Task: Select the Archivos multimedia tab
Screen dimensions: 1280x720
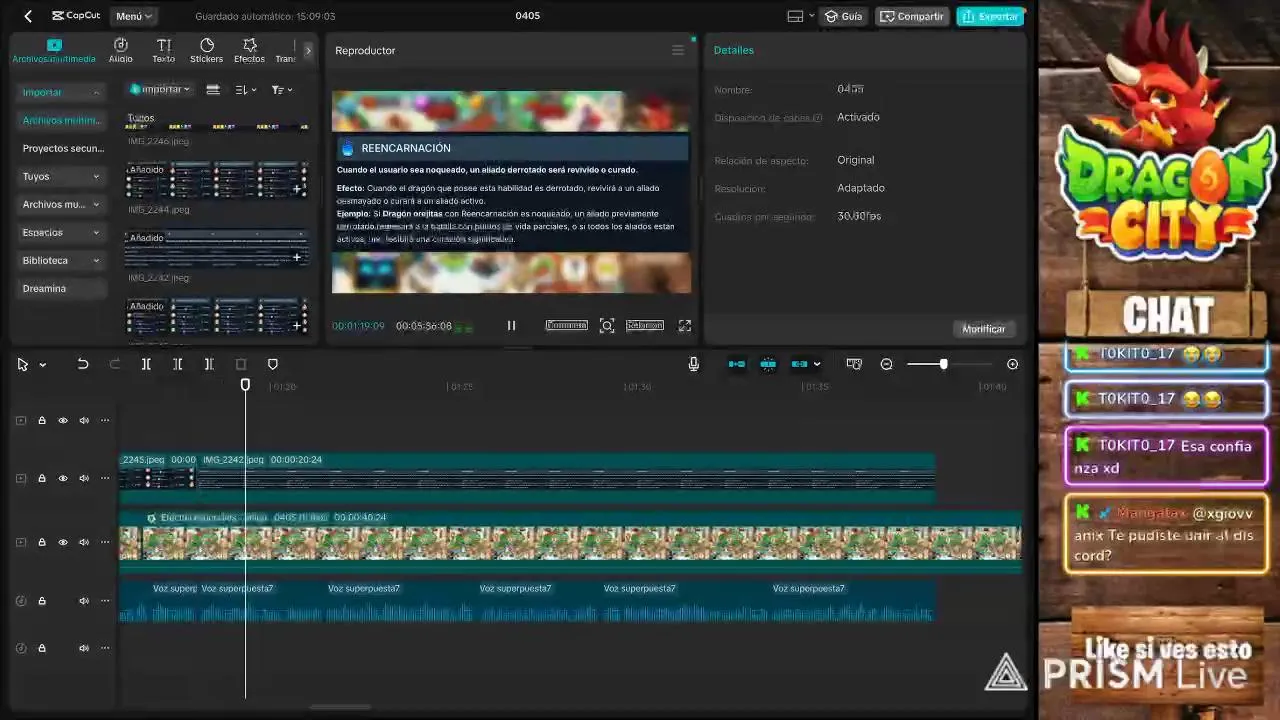Action: (54, 50)
